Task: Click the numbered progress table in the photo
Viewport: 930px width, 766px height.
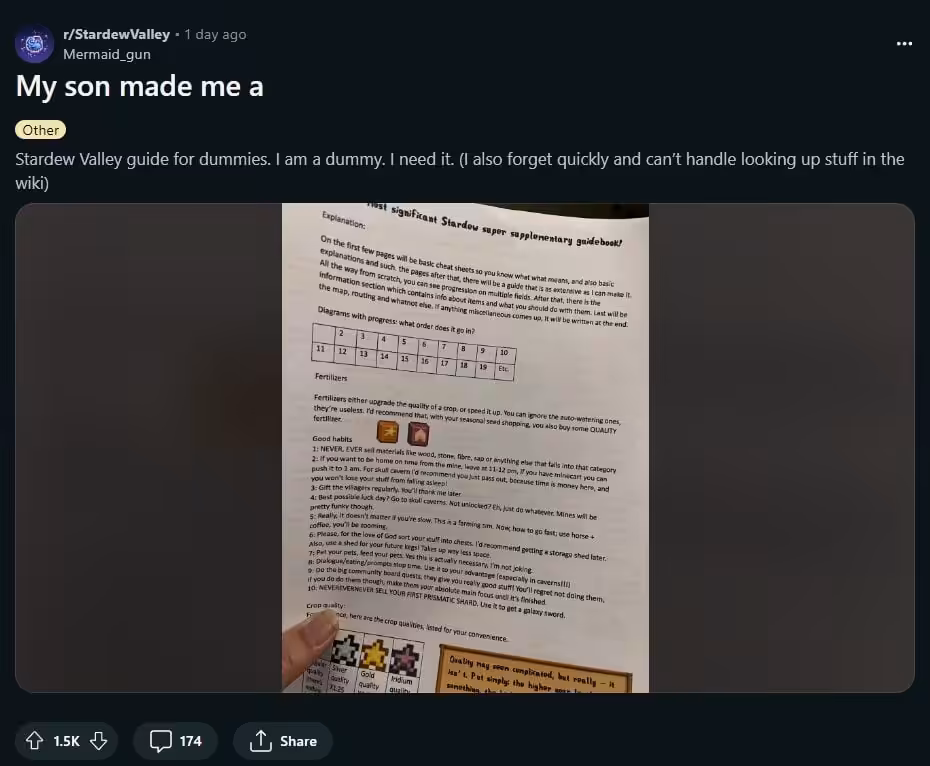Action: tap(413, 352)
